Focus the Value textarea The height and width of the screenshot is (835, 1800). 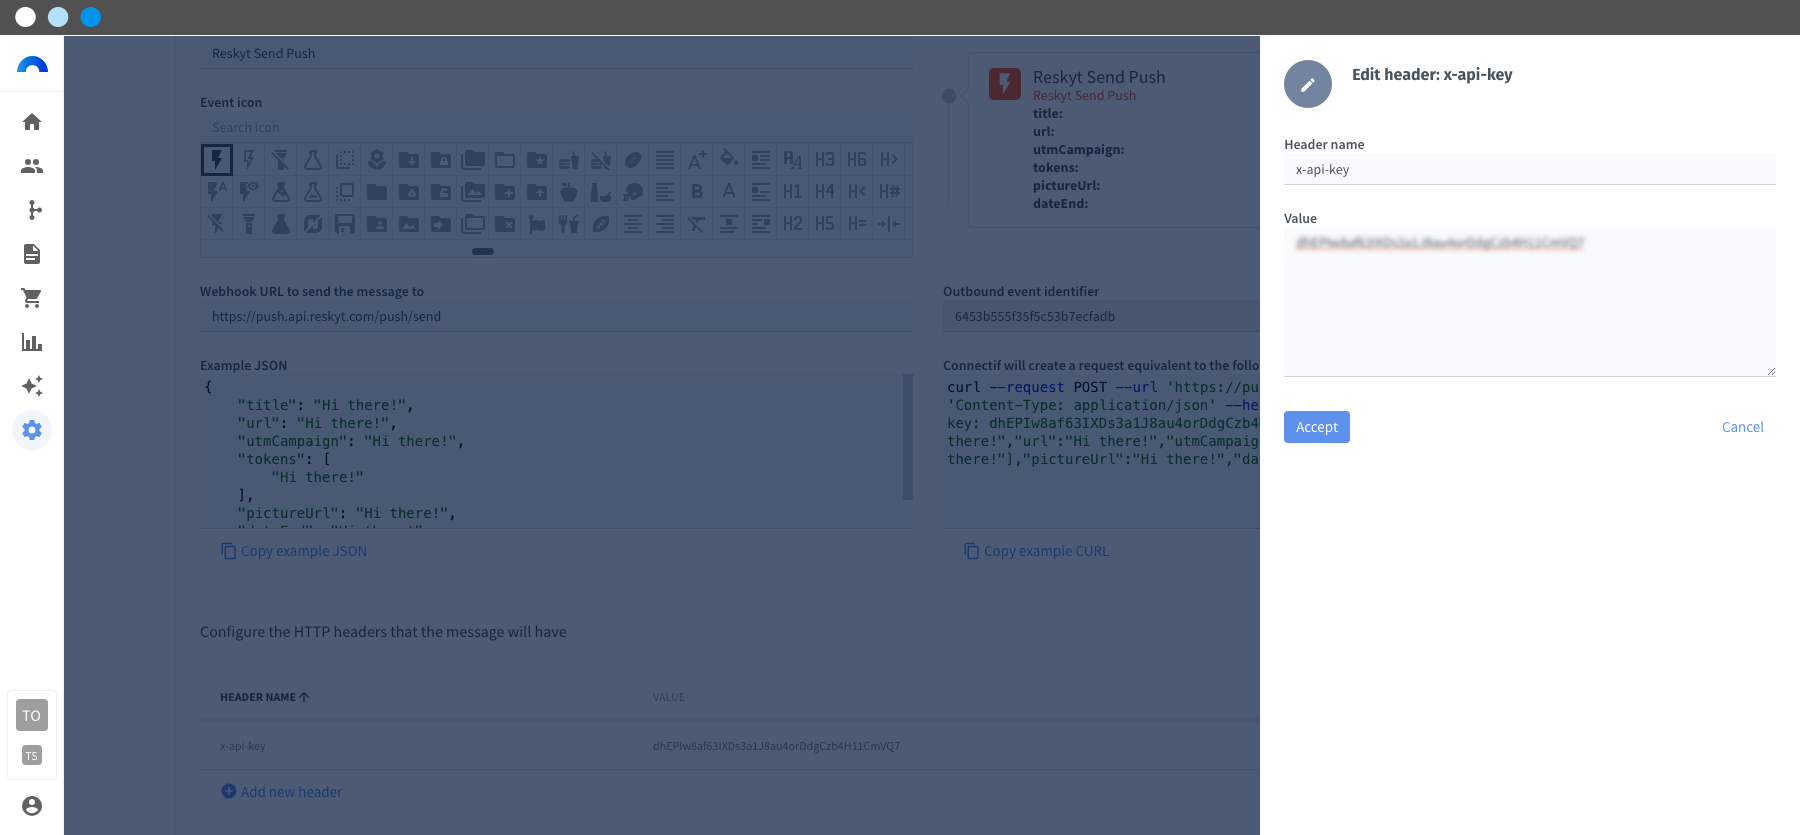1530,302
